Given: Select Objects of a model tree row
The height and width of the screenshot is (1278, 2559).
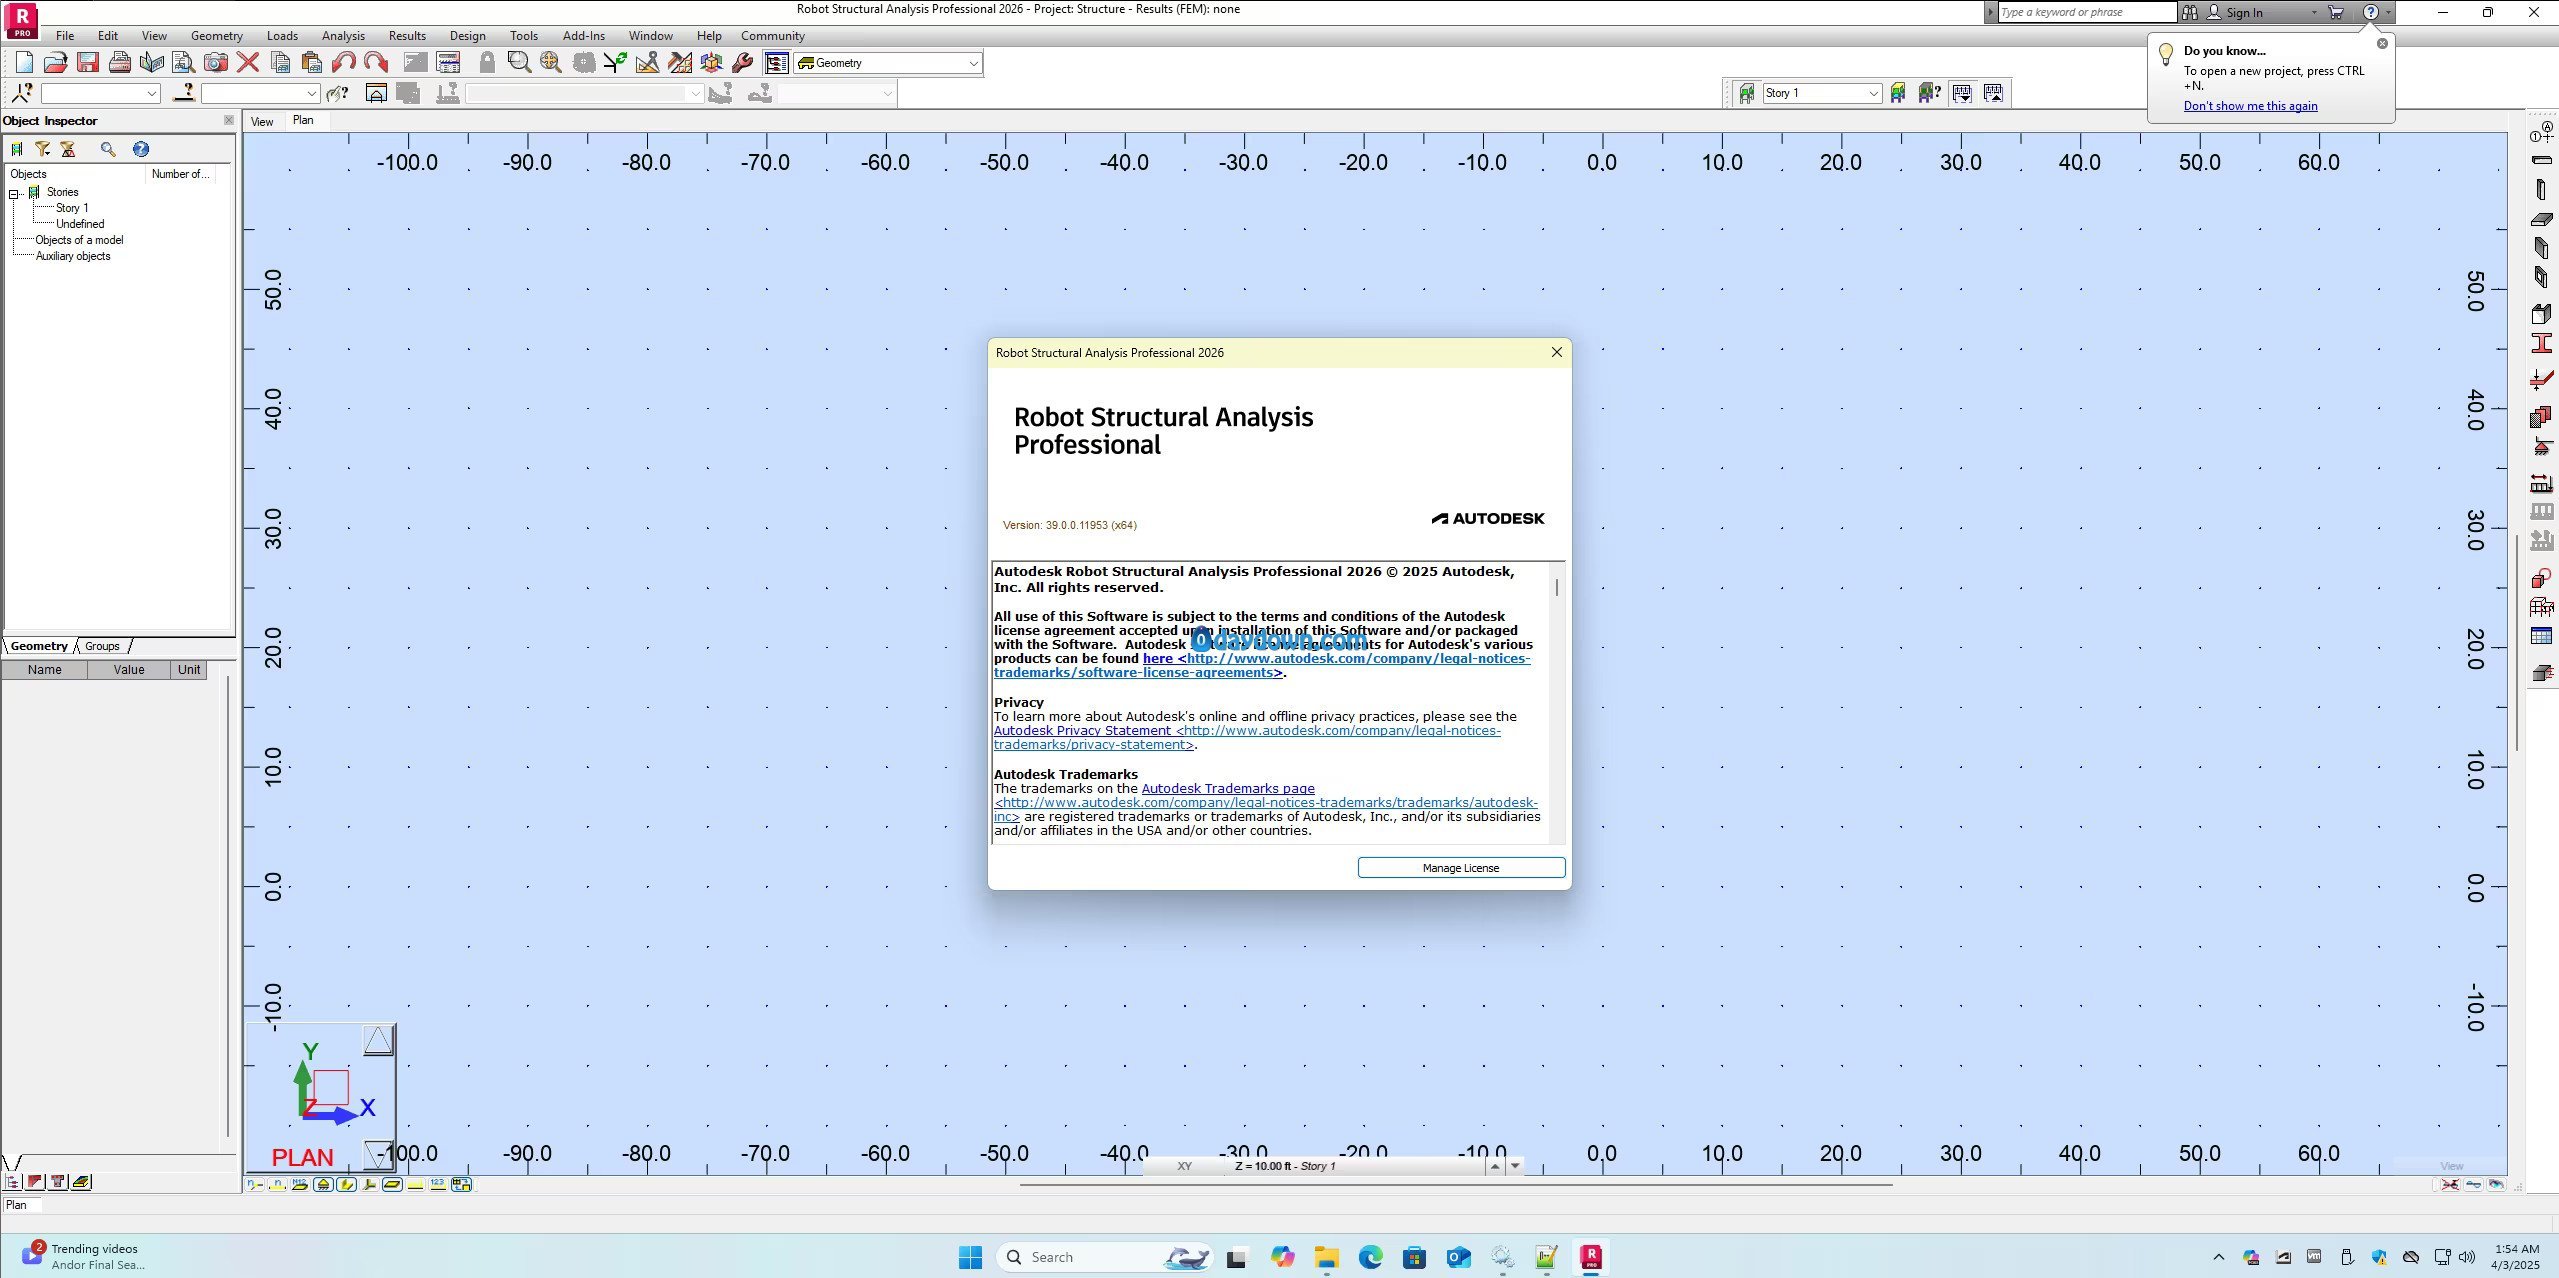Looking at the screenshot, I should (79, 240).
